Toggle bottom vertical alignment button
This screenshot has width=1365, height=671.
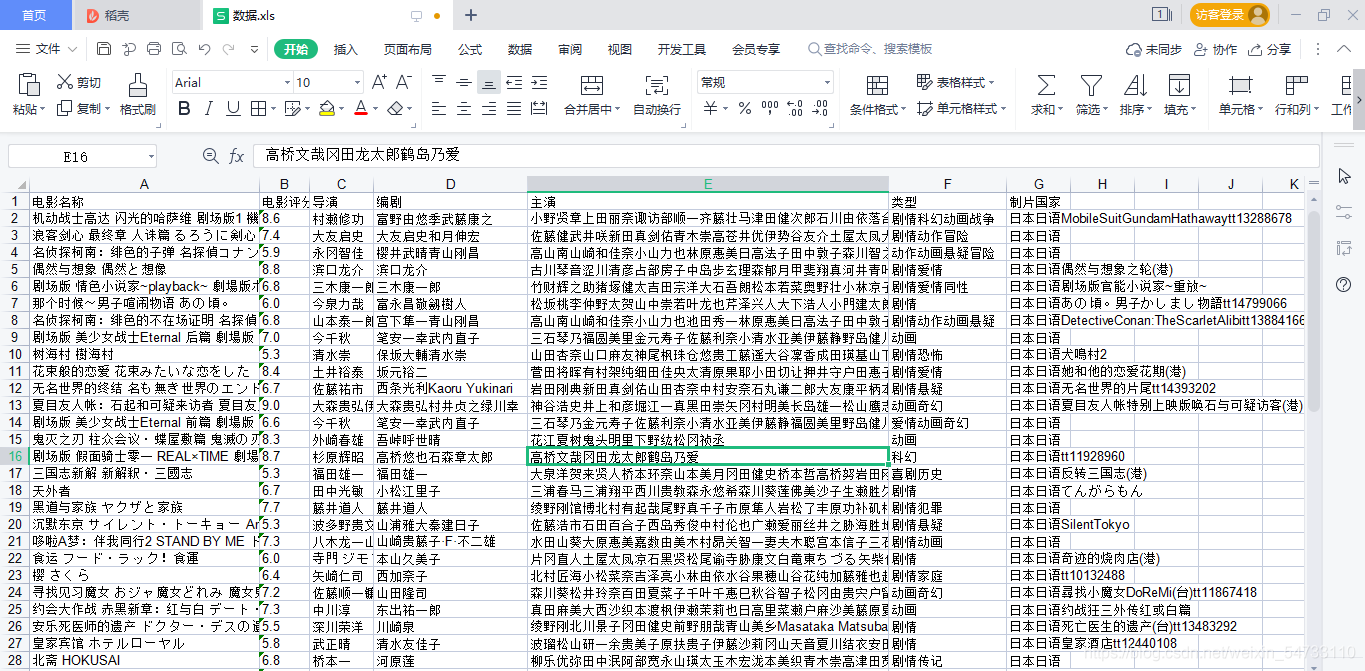tap(488, 83)
